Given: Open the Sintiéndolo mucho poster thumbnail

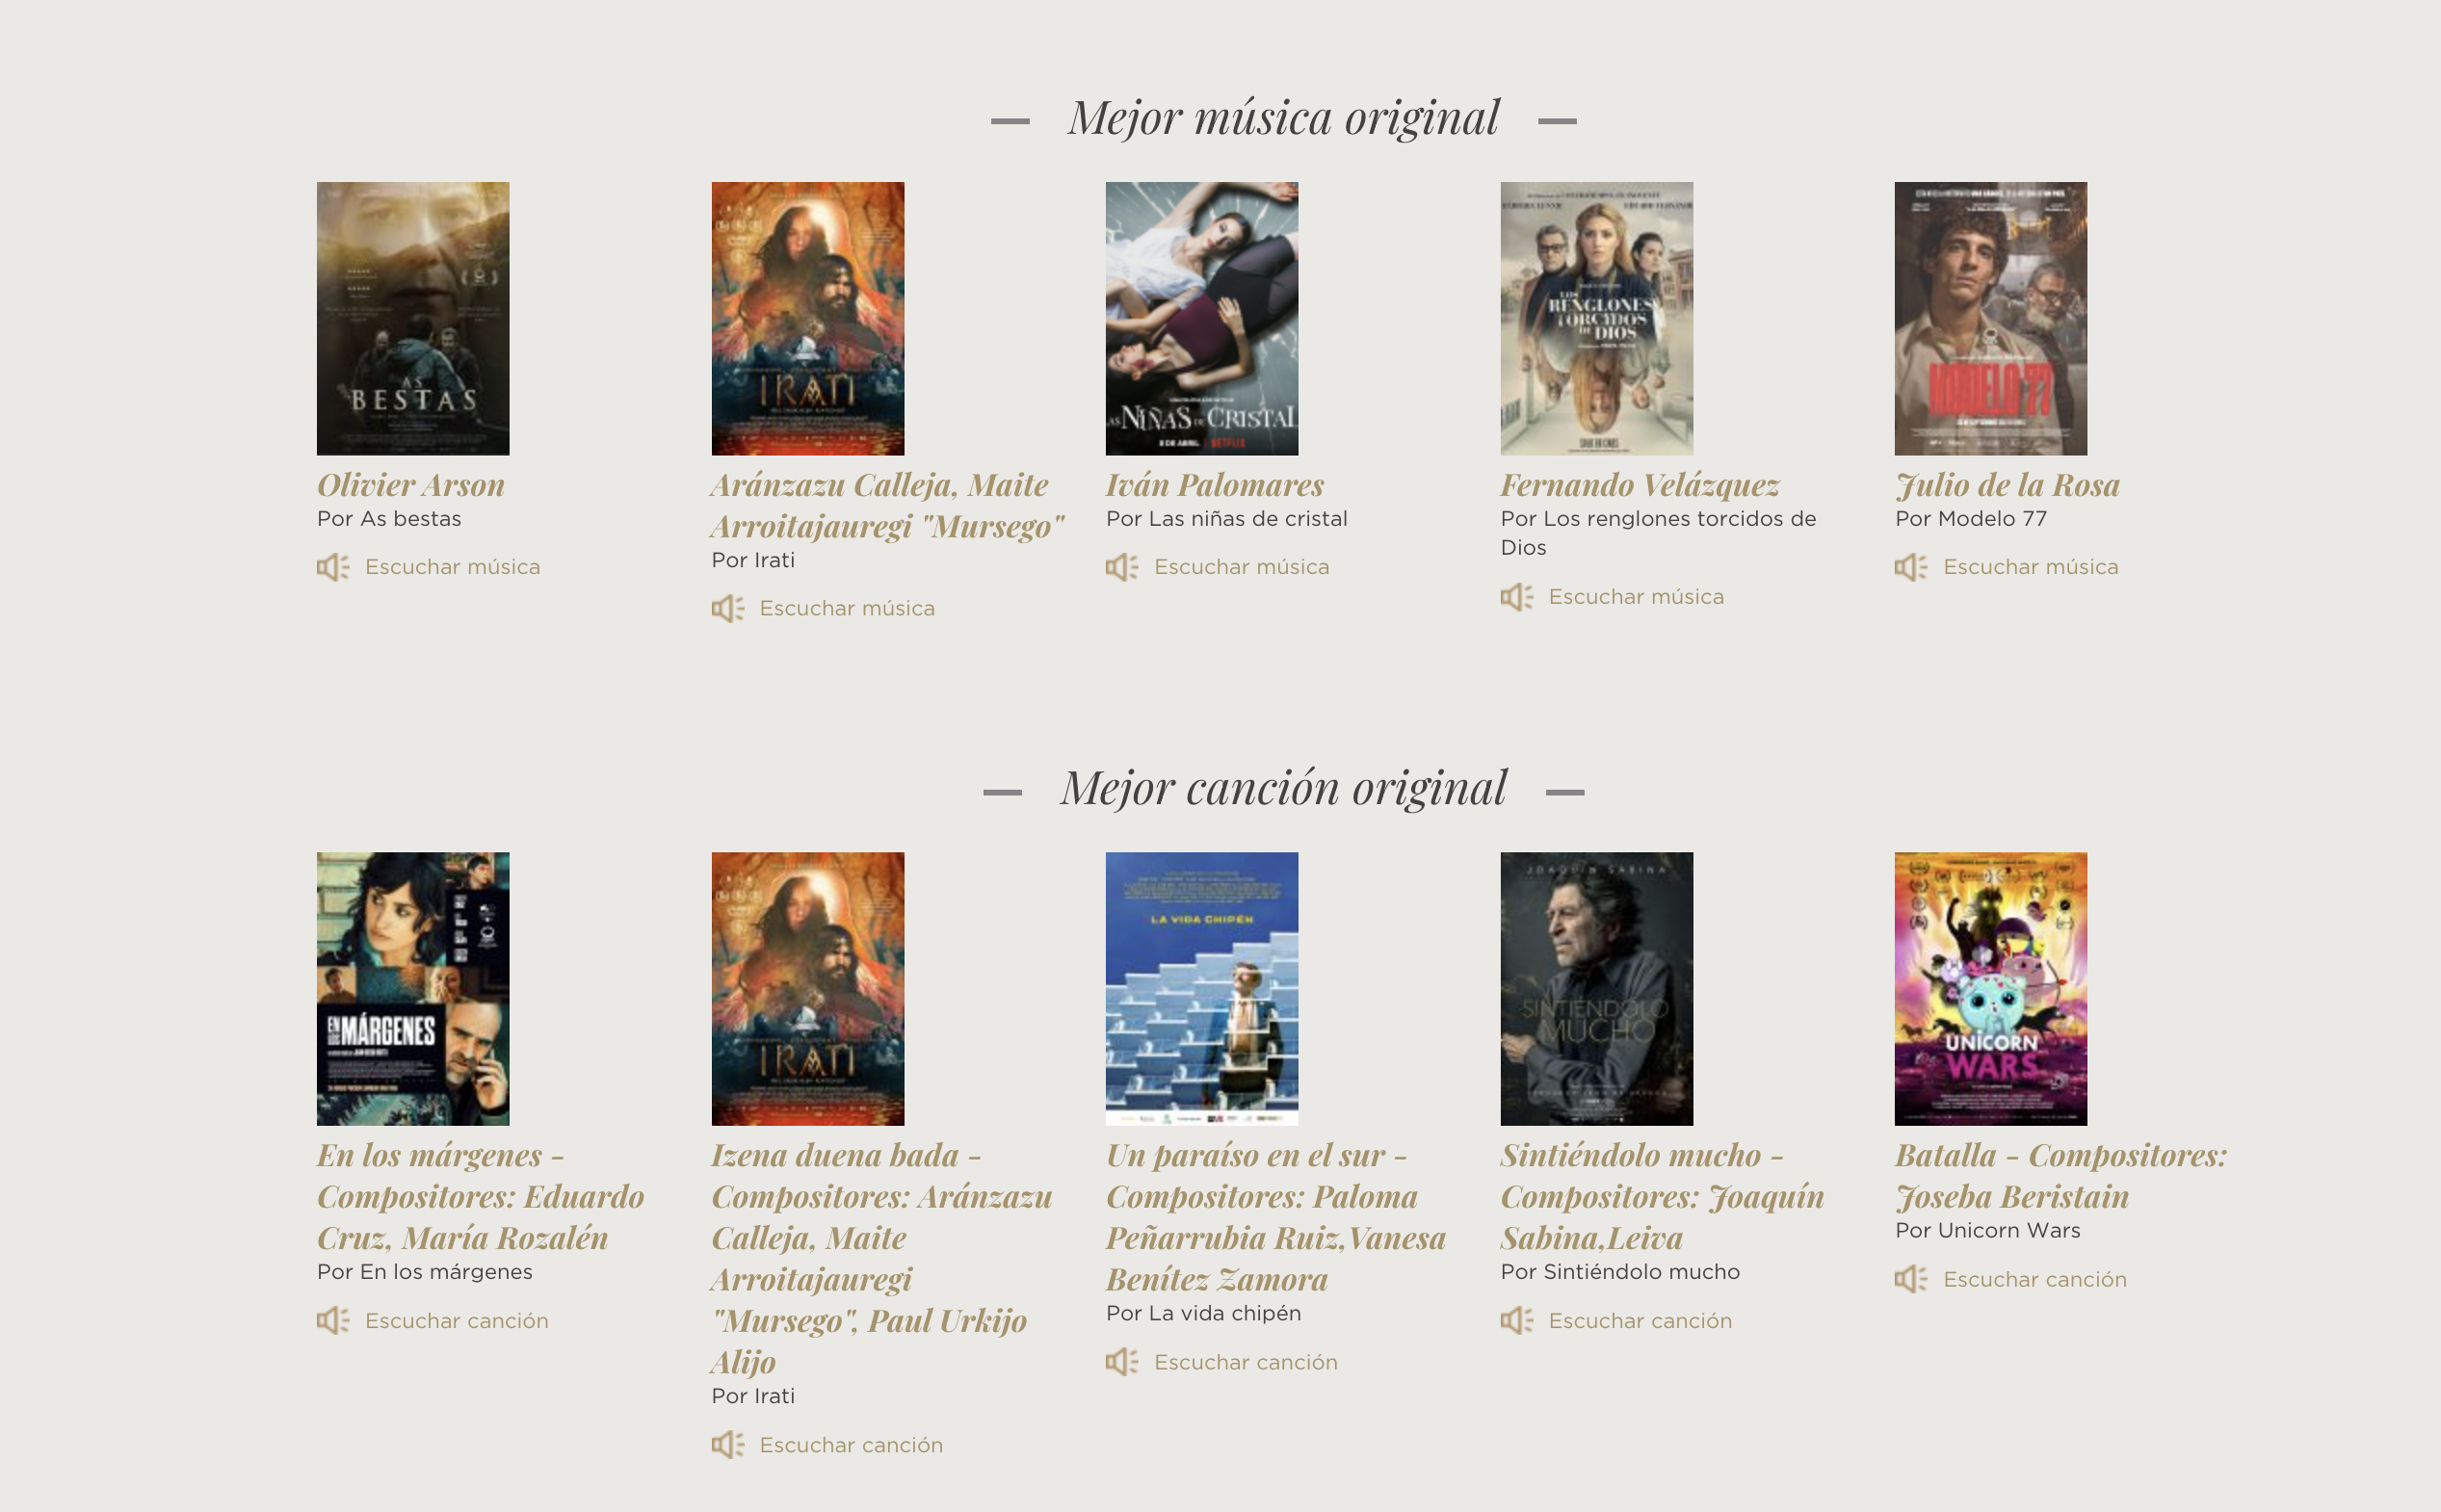Looking at the screenshot, I should tap(1597, 989).
